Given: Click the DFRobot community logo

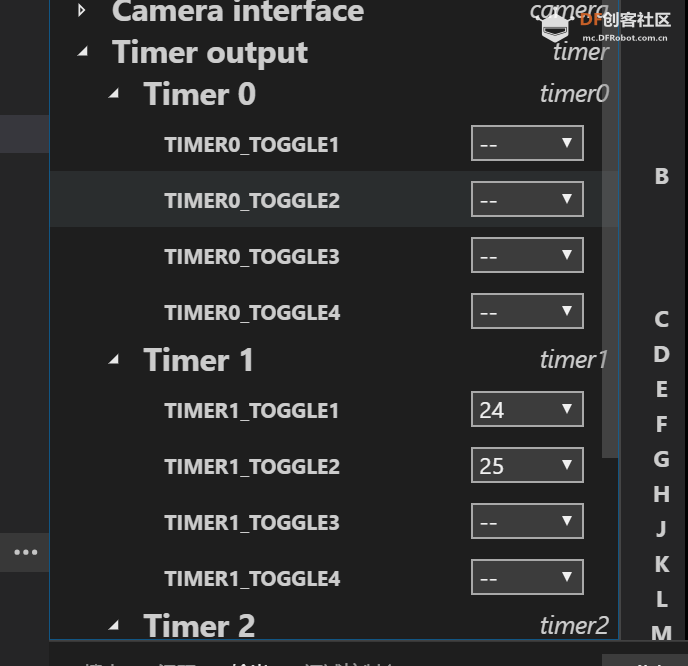Looking at the screenshot, I should (x=605, y=26).
